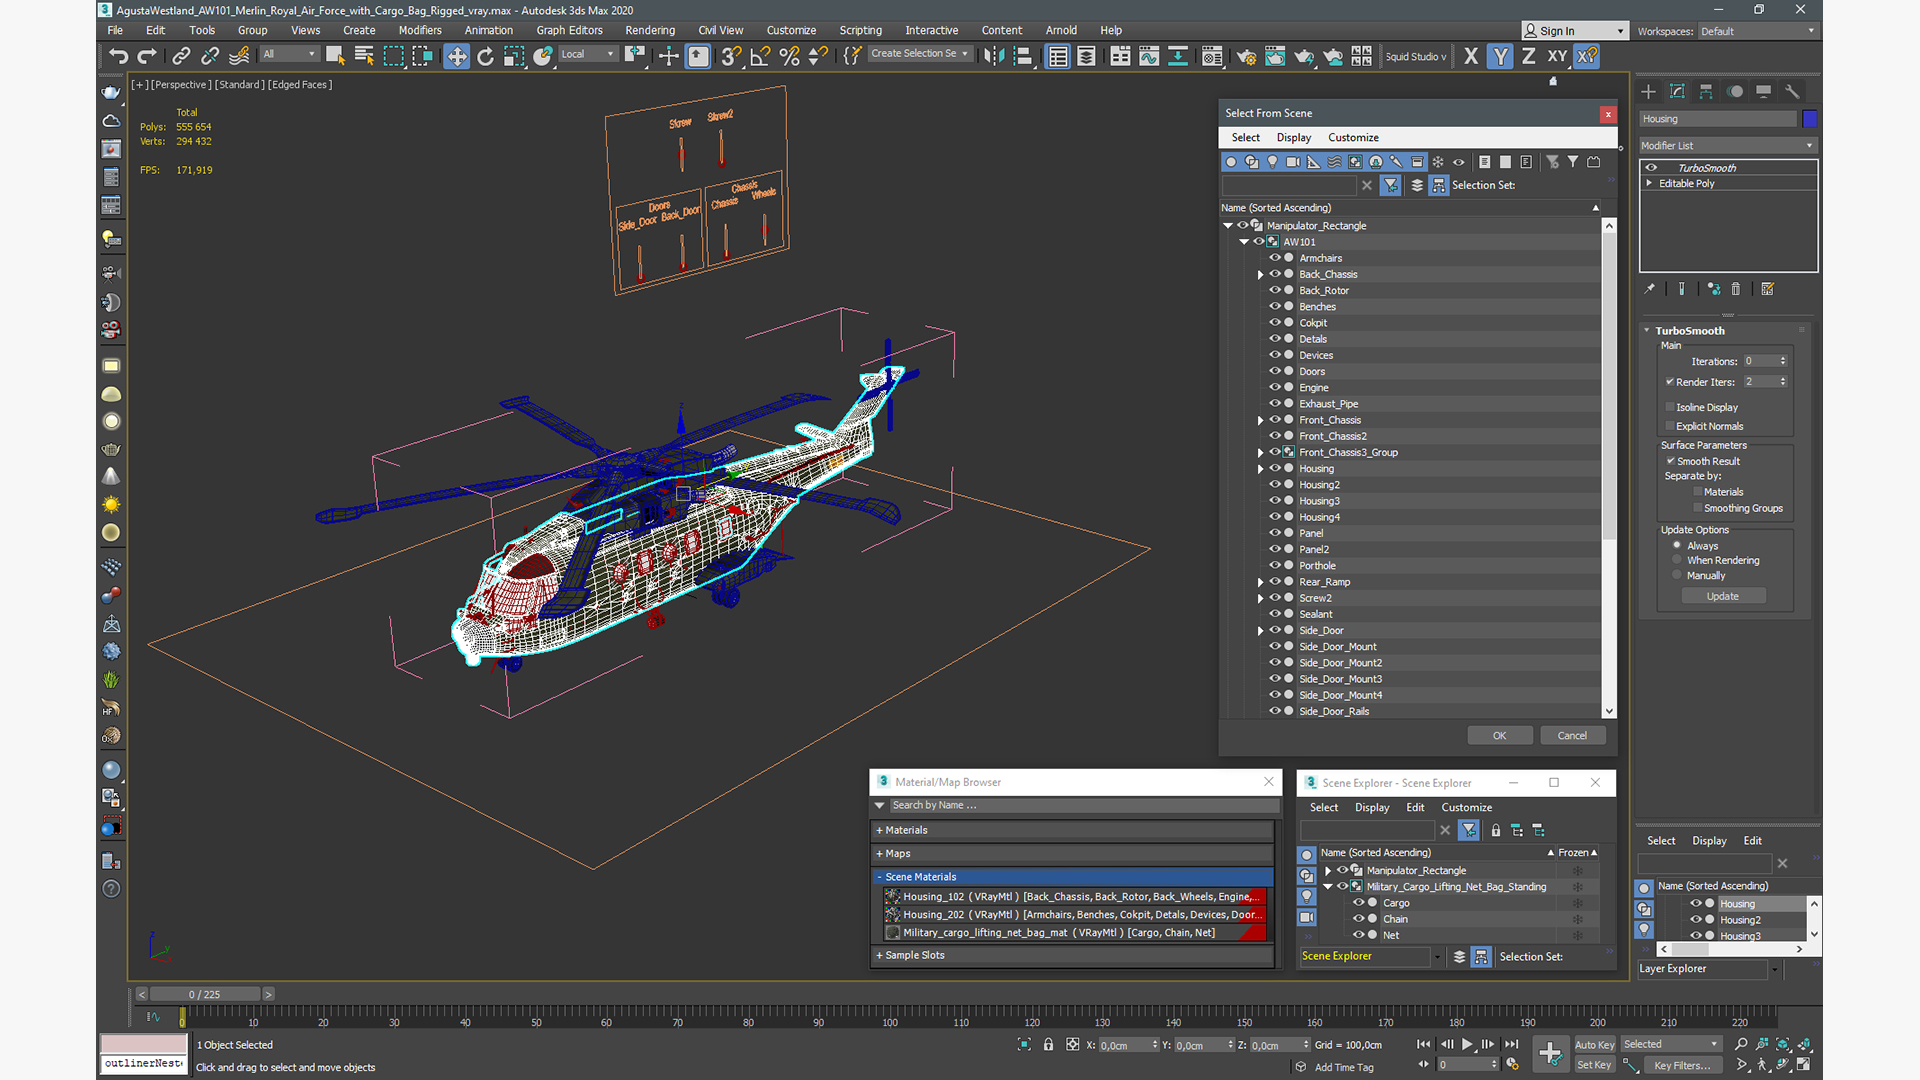
Task: Click time slider showing 0 / 225
Action: [205, 994]
